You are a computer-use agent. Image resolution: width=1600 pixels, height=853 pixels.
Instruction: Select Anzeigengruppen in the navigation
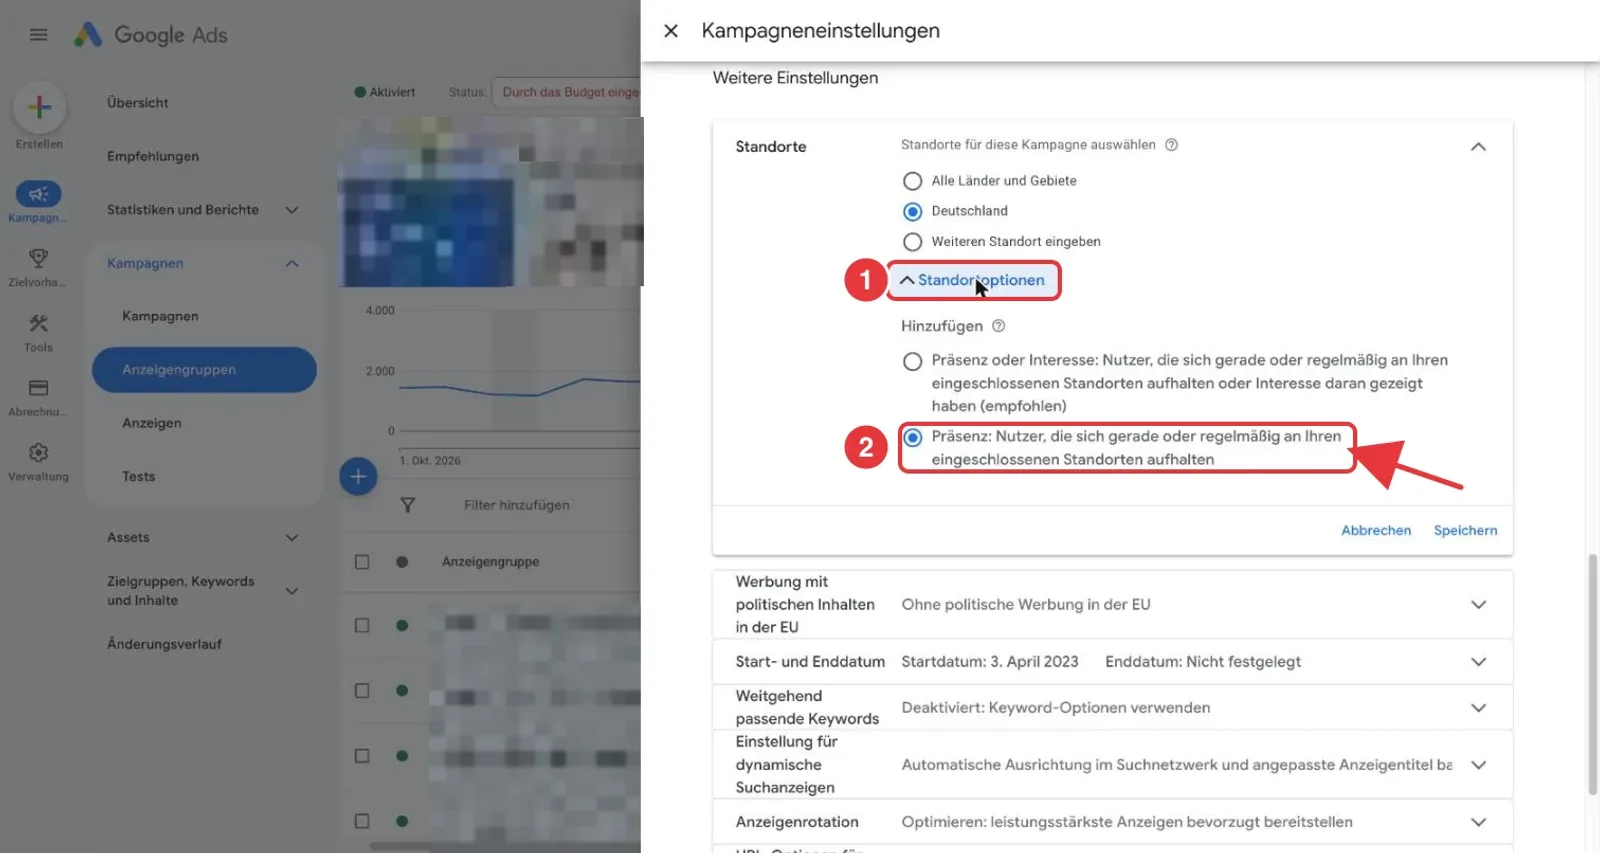coord(204,370)
